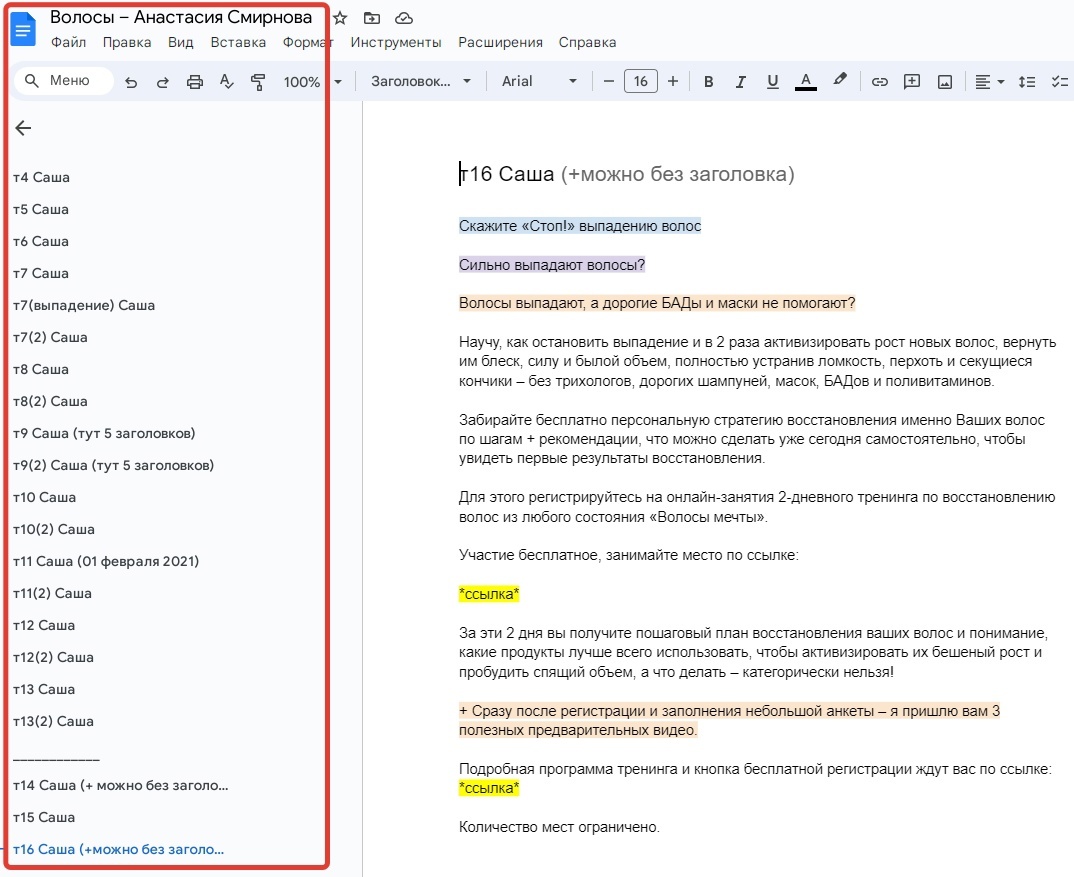
Task: Open the Справка menu
Action: tap(587, 42)
